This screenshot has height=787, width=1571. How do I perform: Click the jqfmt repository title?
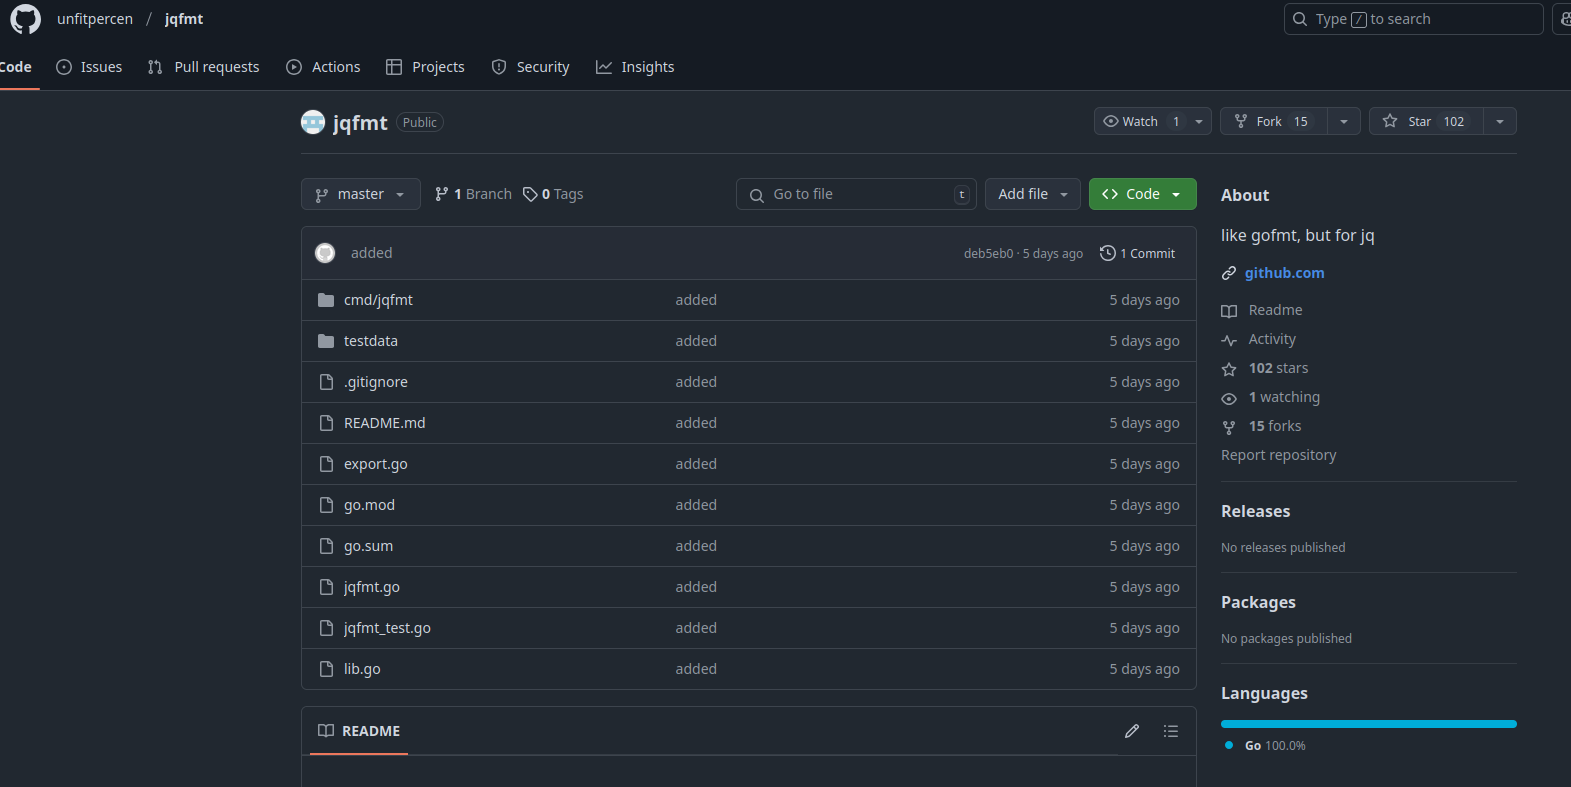pyautogui.click(x=360, y=123)
